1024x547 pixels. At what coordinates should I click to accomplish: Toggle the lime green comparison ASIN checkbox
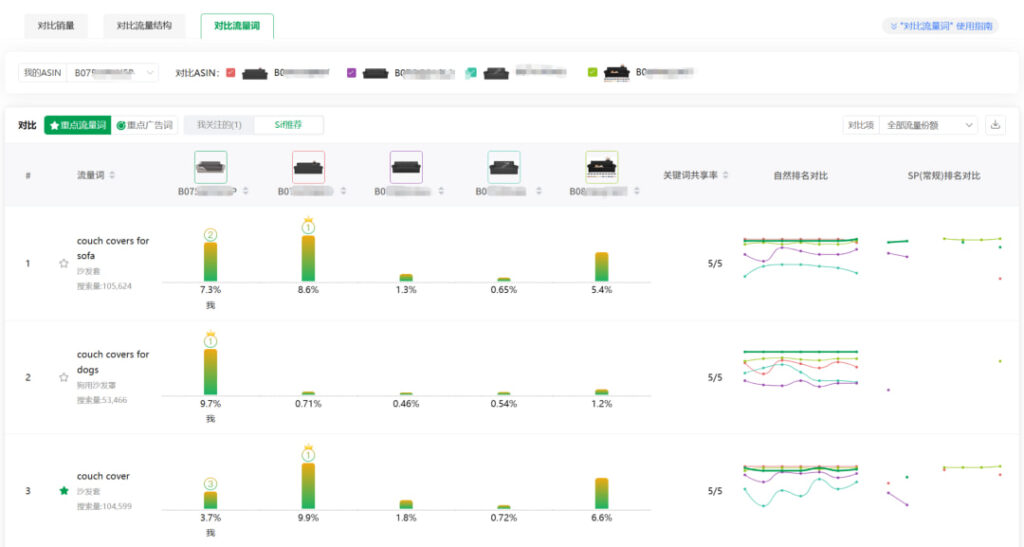(593, 73)
